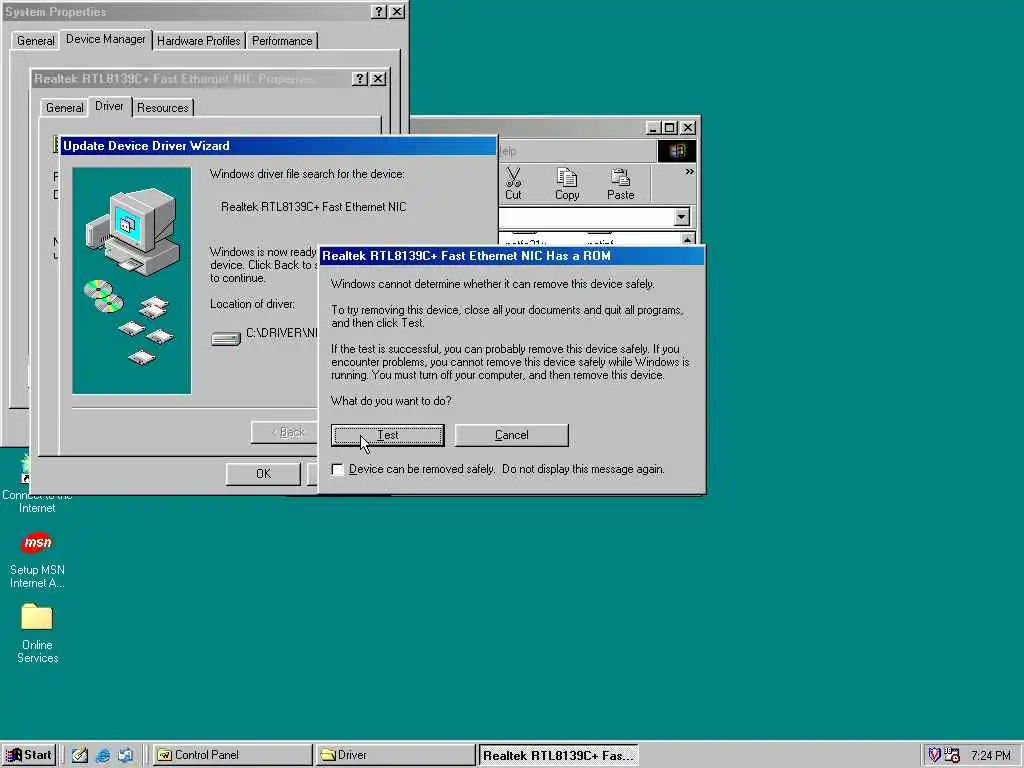Click the Windows logo throbber in Driver window
This screenshot has width=1024, height=768.
676,151
